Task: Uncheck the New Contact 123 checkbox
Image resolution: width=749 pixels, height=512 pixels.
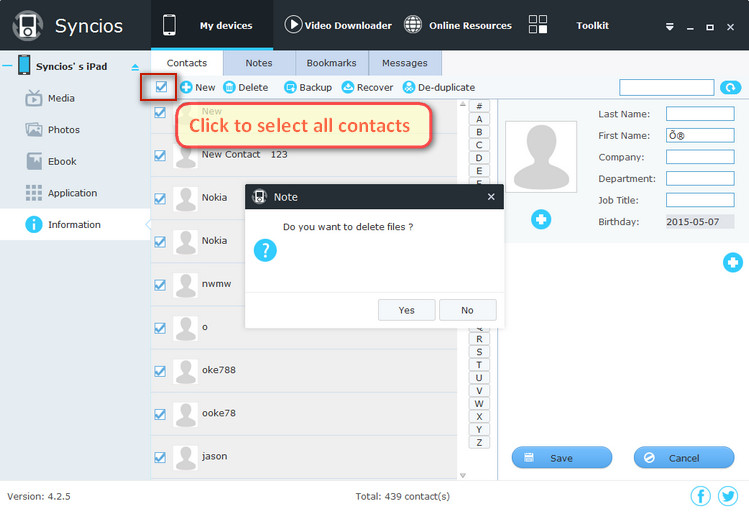Action: tap(160, 156)
